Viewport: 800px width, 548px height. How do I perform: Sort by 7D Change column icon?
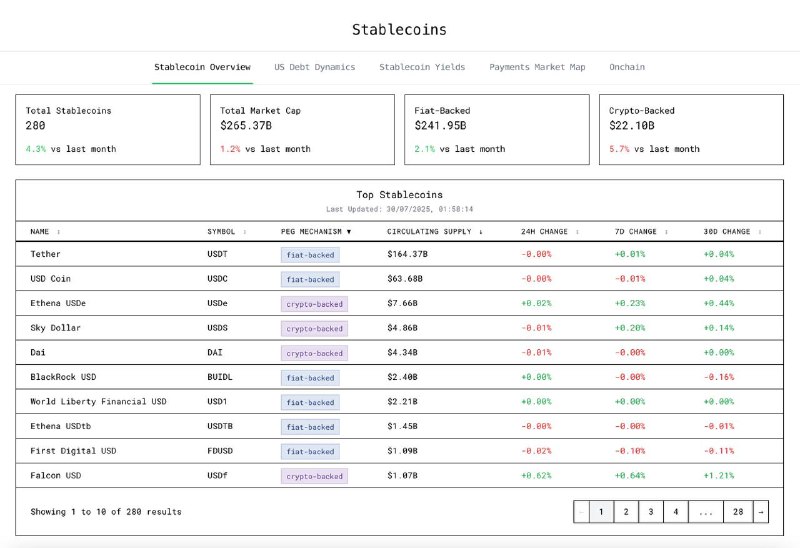click(667, 231)
